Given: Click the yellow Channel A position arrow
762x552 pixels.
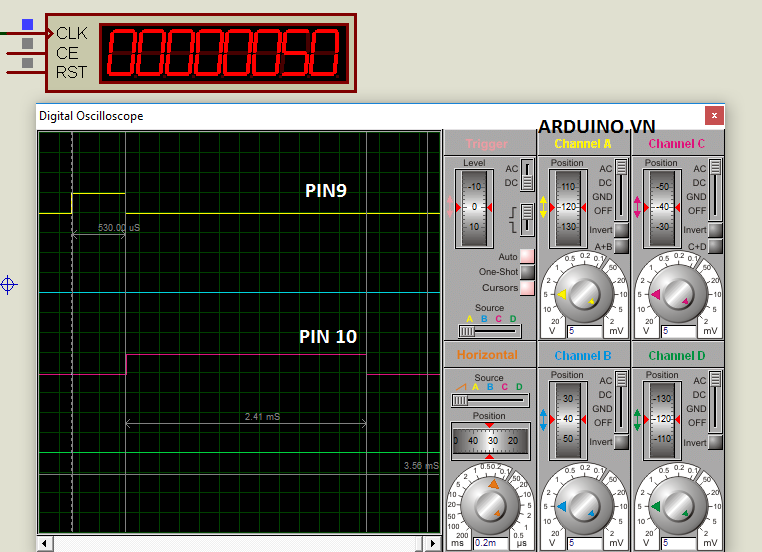Looking at the screenshot, I should pos(544,207).
